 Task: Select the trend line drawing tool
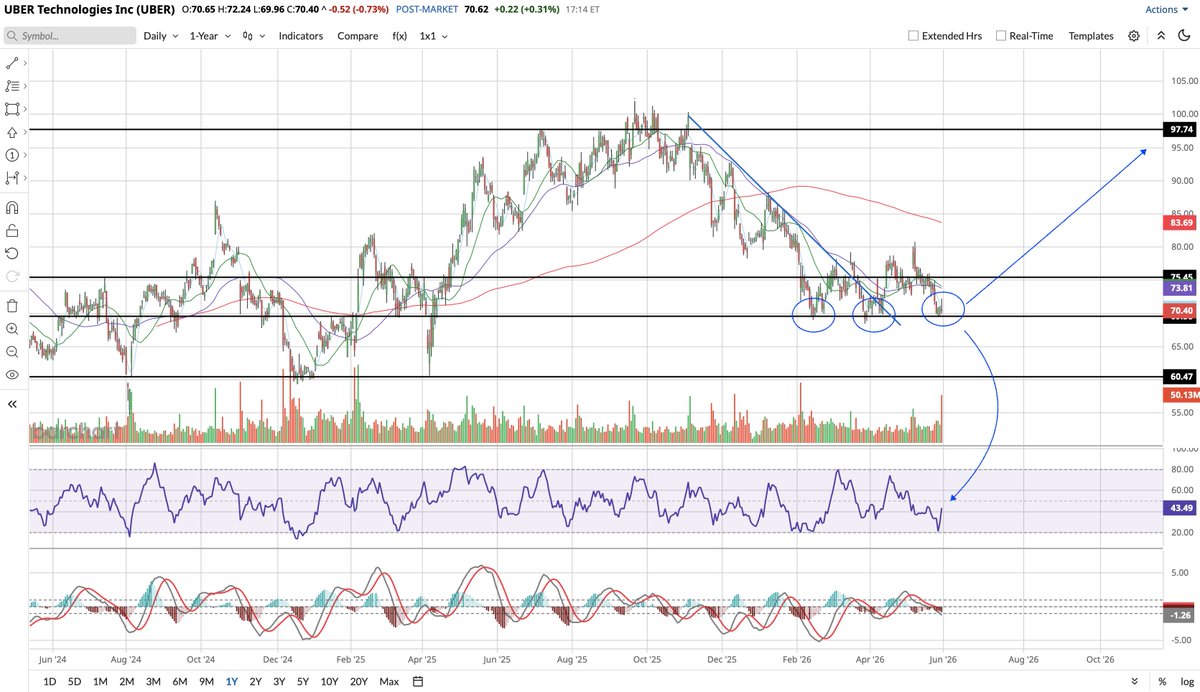[x=11, y=62]
